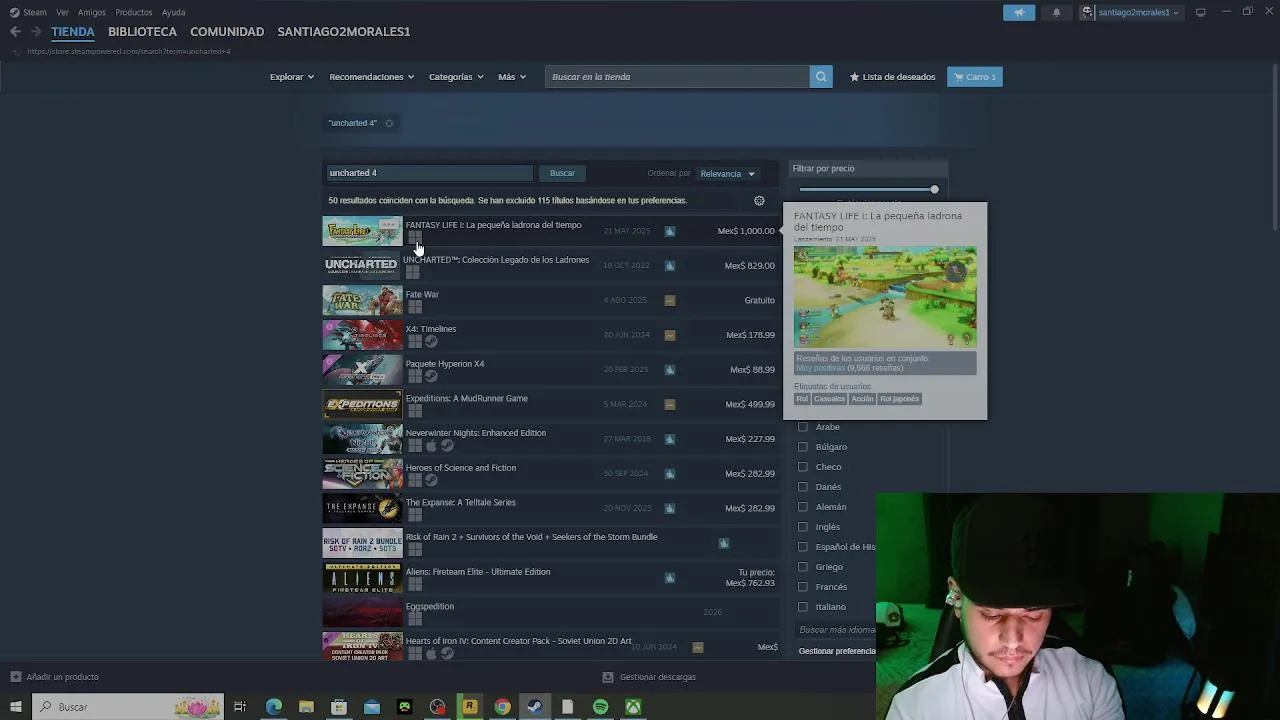Check the Francés language filter
The width and height of the screenshot is (1280, 720).
click(x=802, y=587)
